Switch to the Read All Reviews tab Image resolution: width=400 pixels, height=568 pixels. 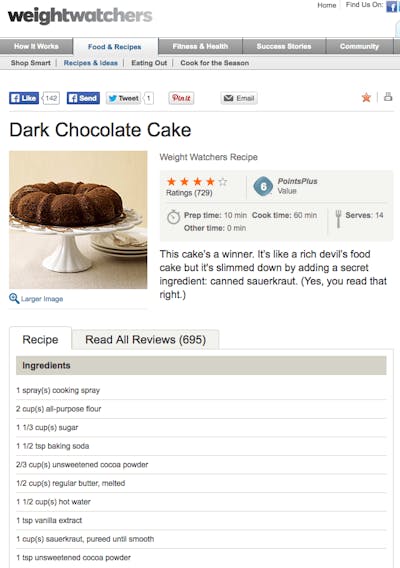click(146, 339)
